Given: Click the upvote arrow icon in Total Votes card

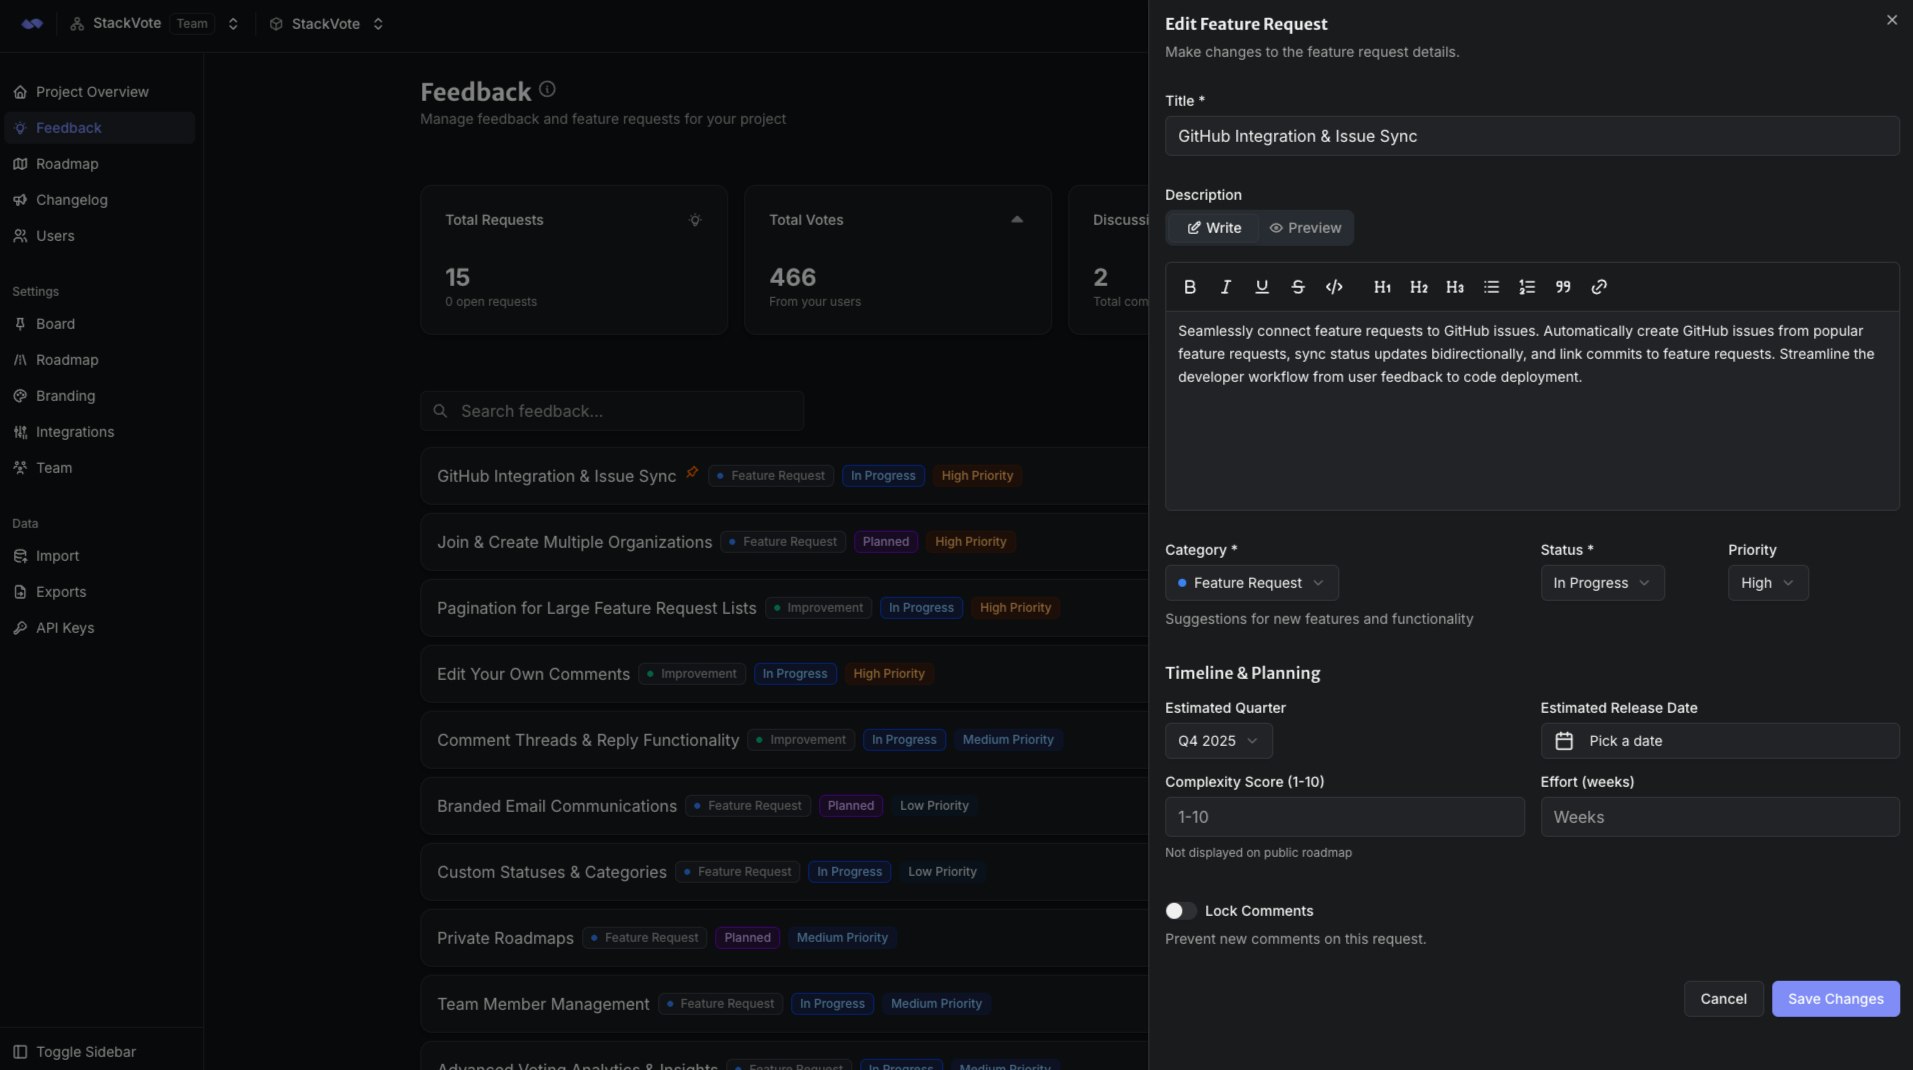Looking at the screenshot, I should (1017, 220).
